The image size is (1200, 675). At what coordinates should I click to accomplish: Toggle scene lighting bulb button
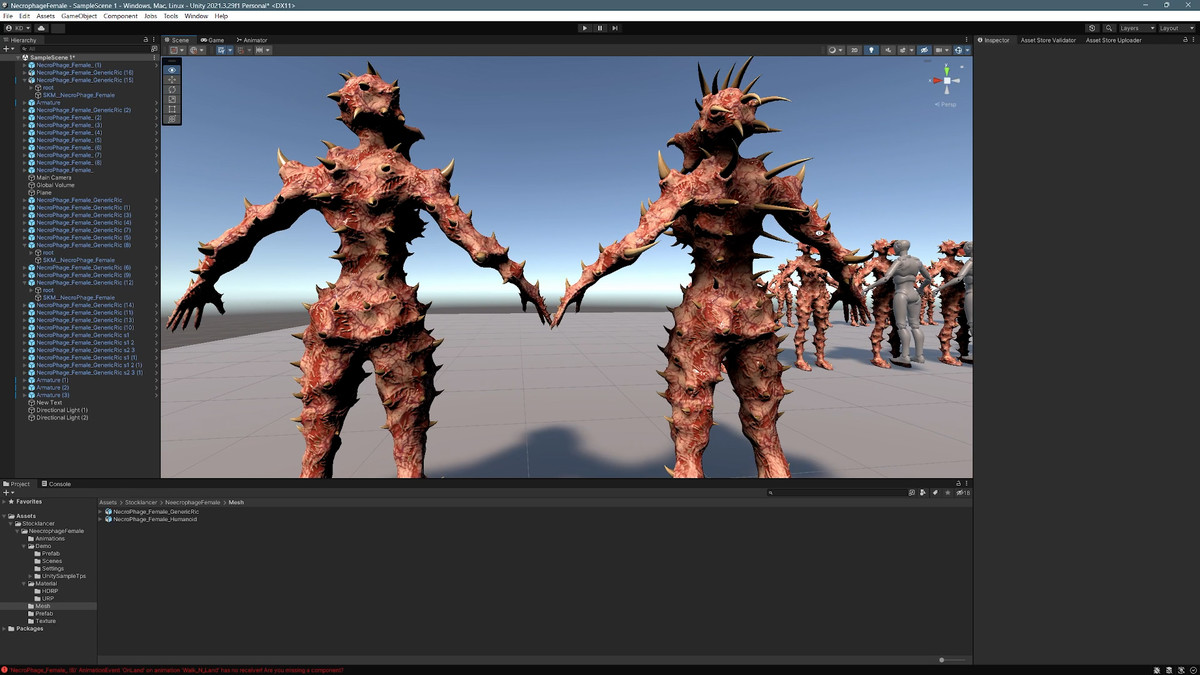(x=871, y=50)
